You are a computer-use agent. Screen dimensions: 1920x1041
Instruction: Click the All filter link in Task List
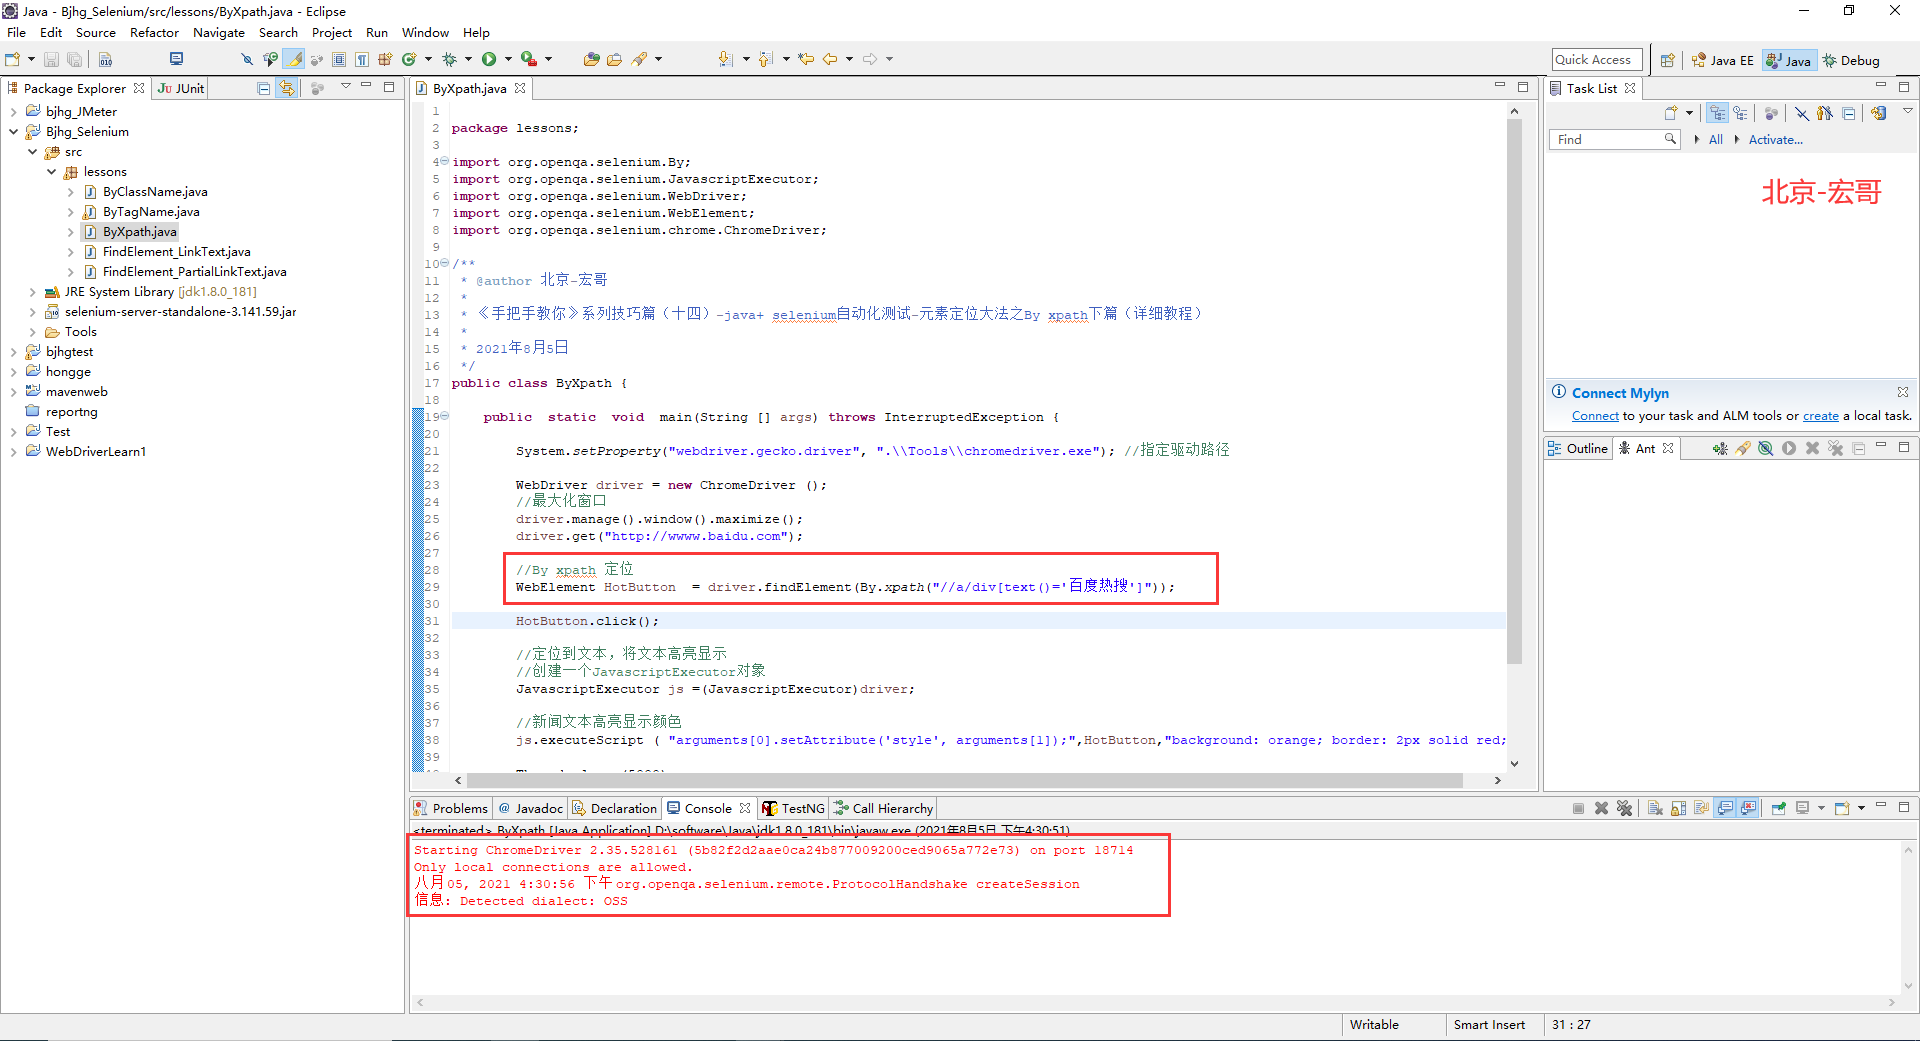click(1715, 140)
